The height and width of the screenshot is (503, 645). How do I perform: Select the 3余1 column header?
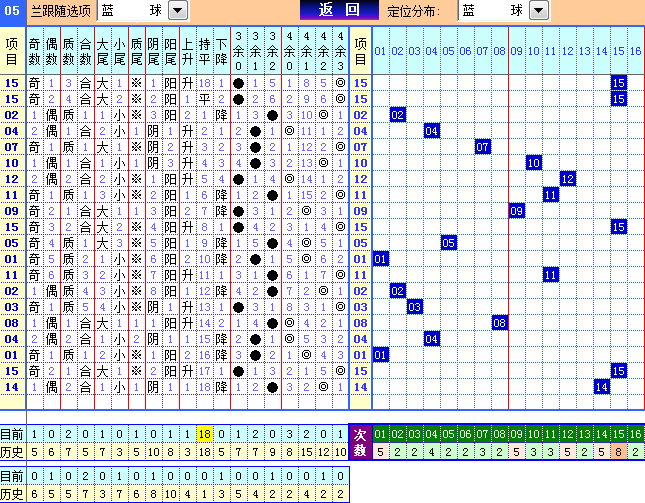click(x=255, y=51)
